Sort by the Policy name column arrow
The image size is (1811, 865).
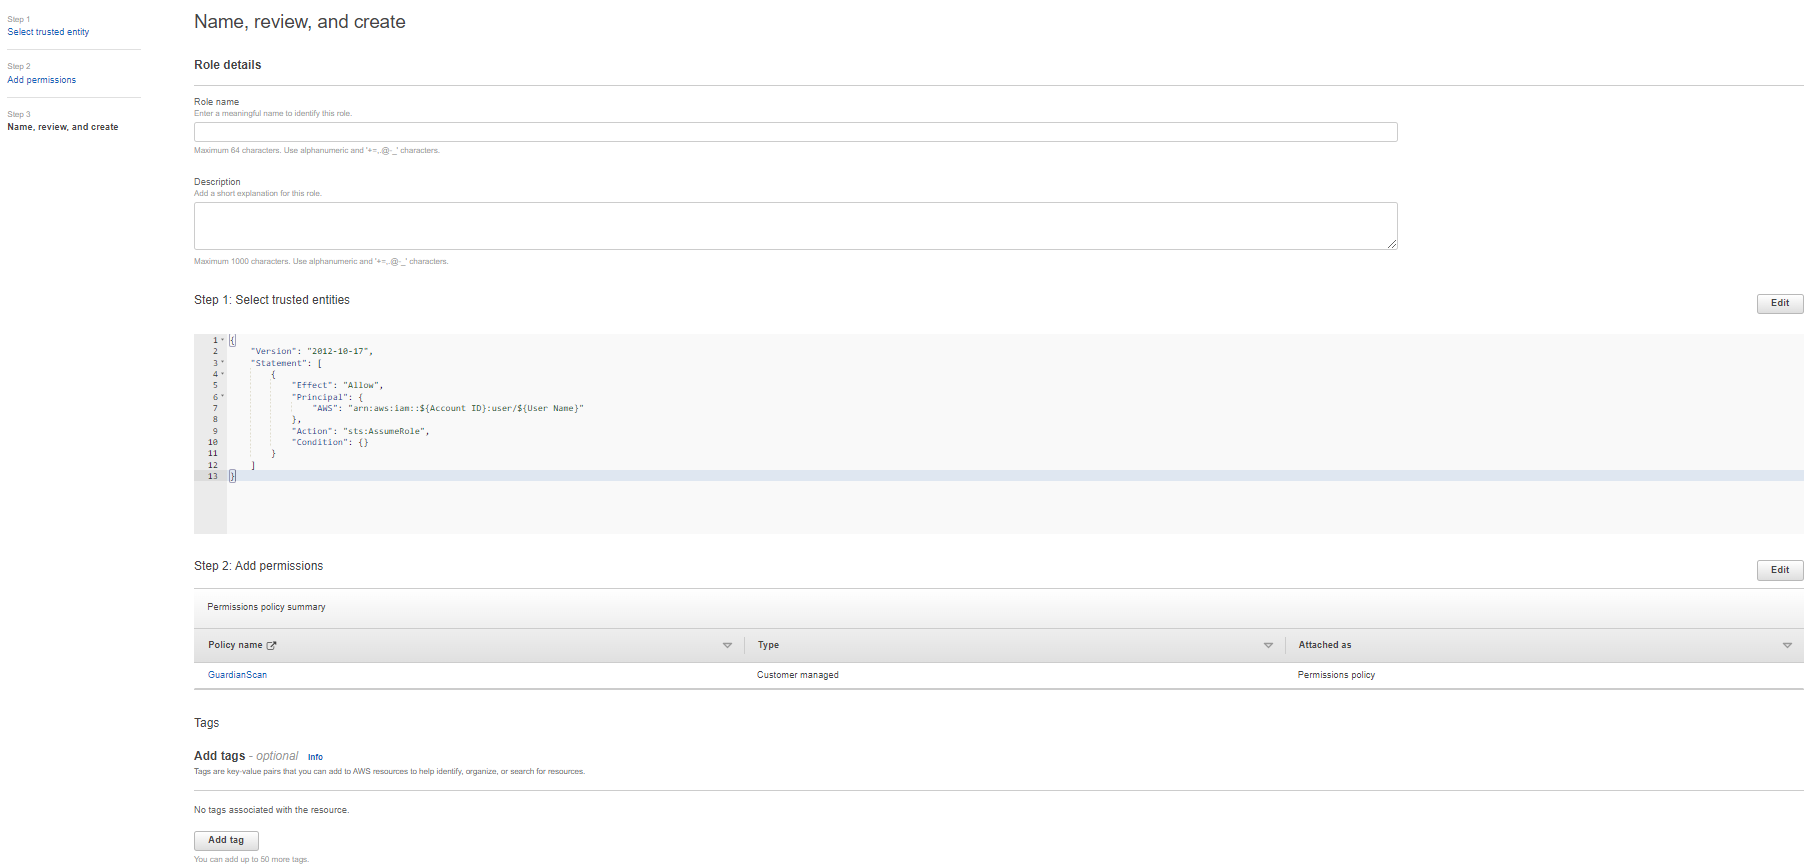[727, 646]
